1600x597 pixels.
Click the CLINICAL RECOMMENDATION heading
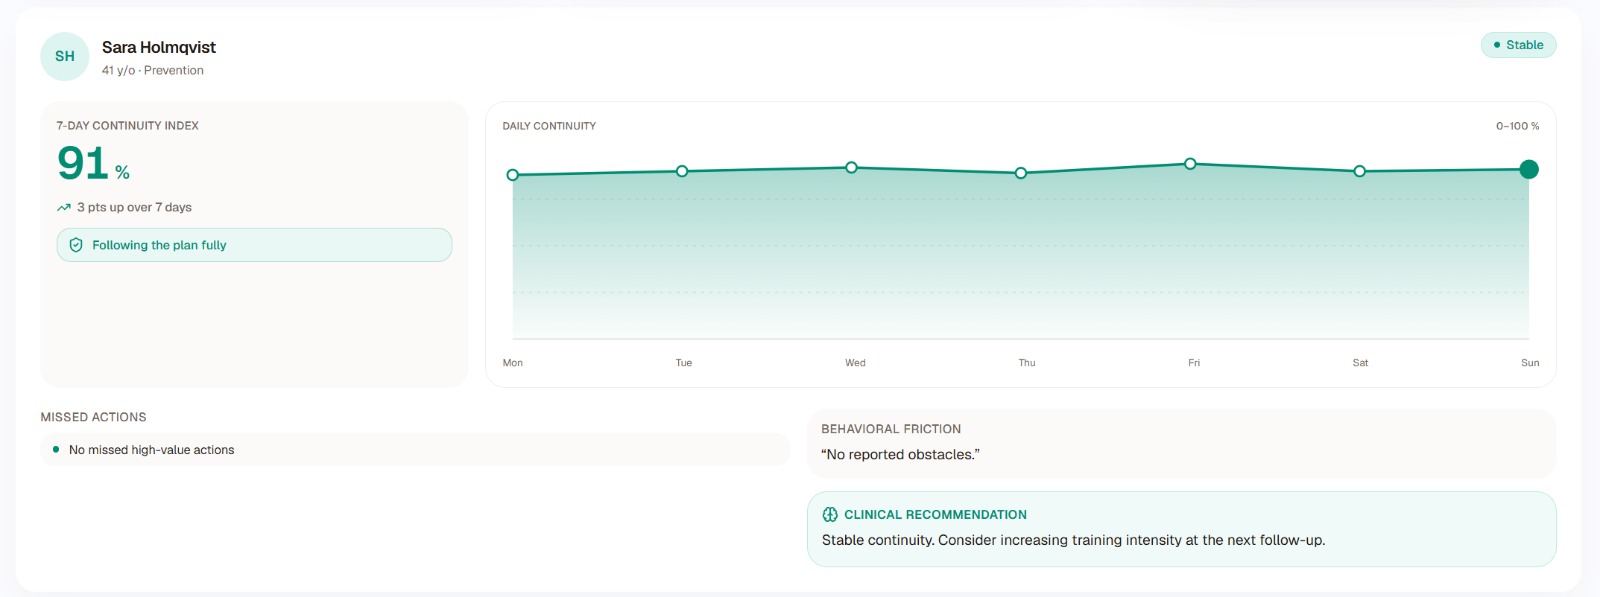click(935, 515)
